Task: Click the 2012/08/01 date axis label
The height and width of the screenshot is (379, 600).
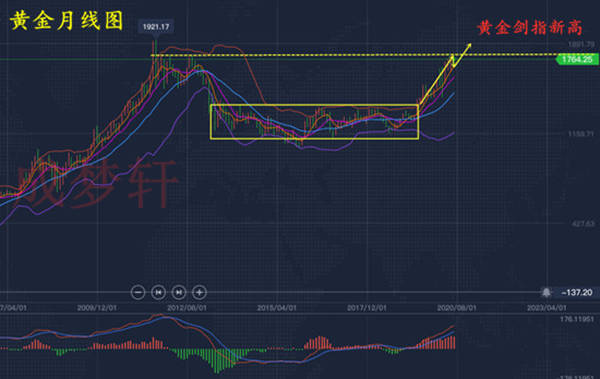Action: 187,308
